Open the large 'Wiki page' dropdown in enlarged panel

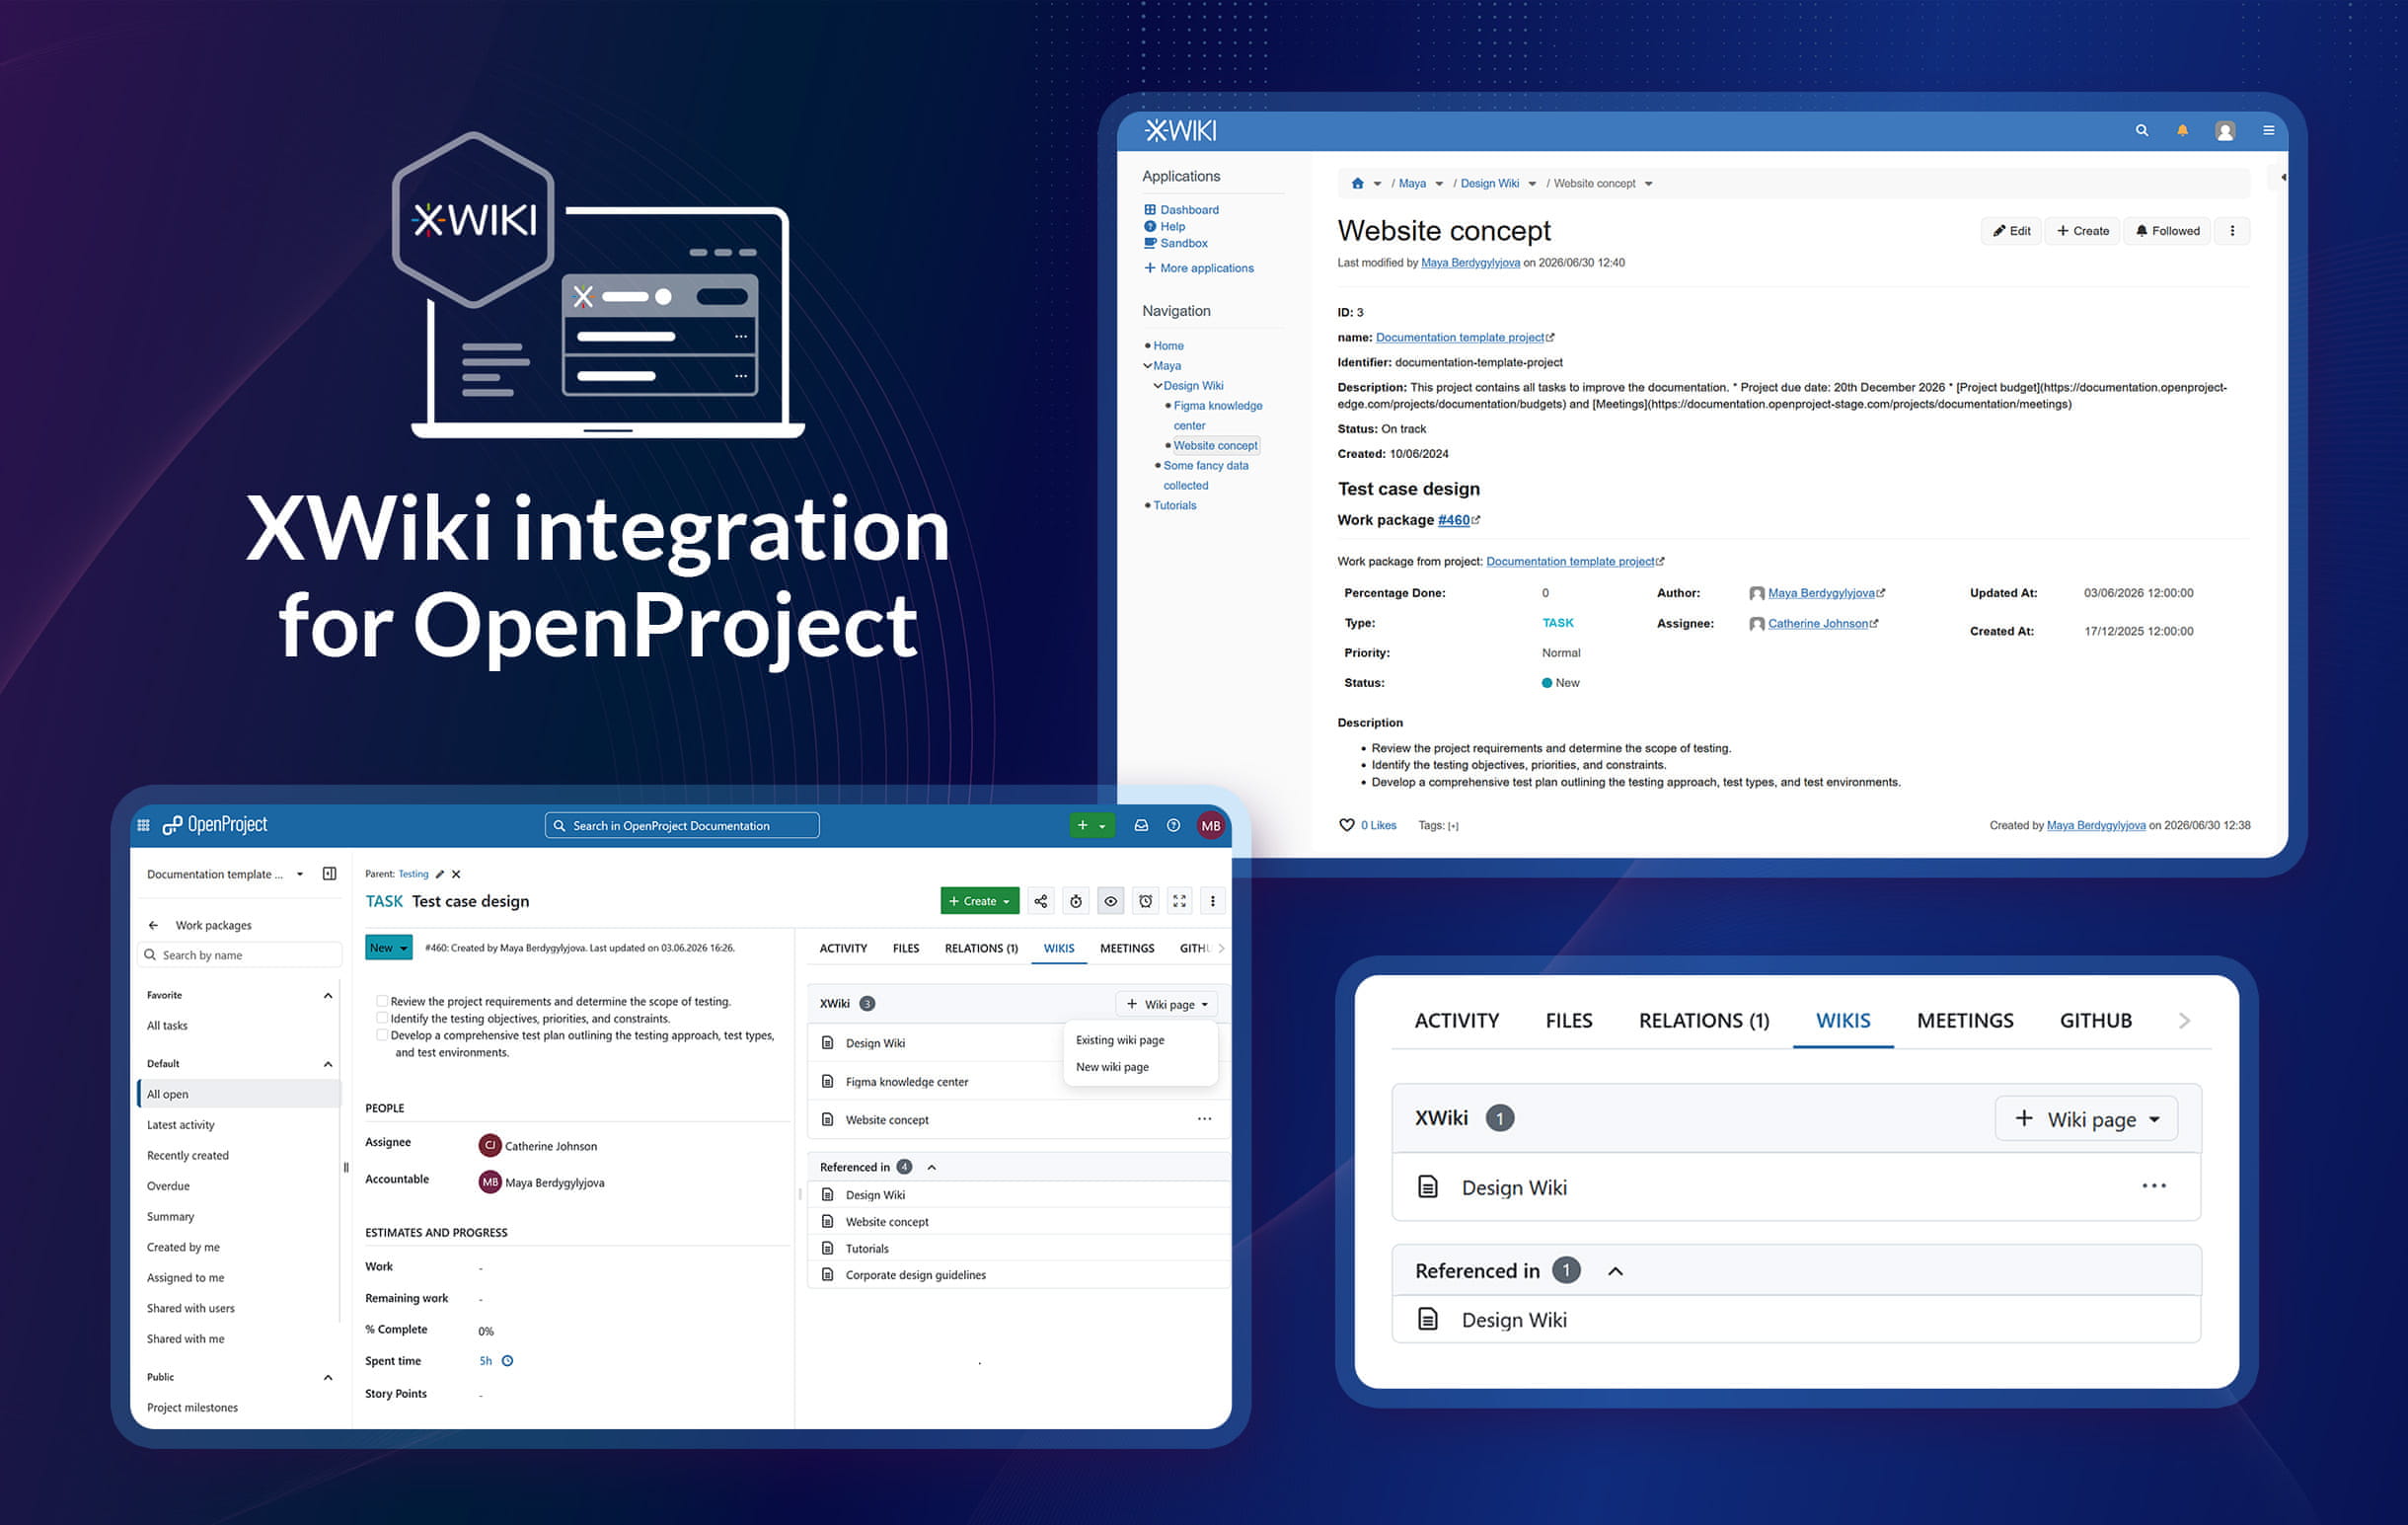tap(2086, 1118)
